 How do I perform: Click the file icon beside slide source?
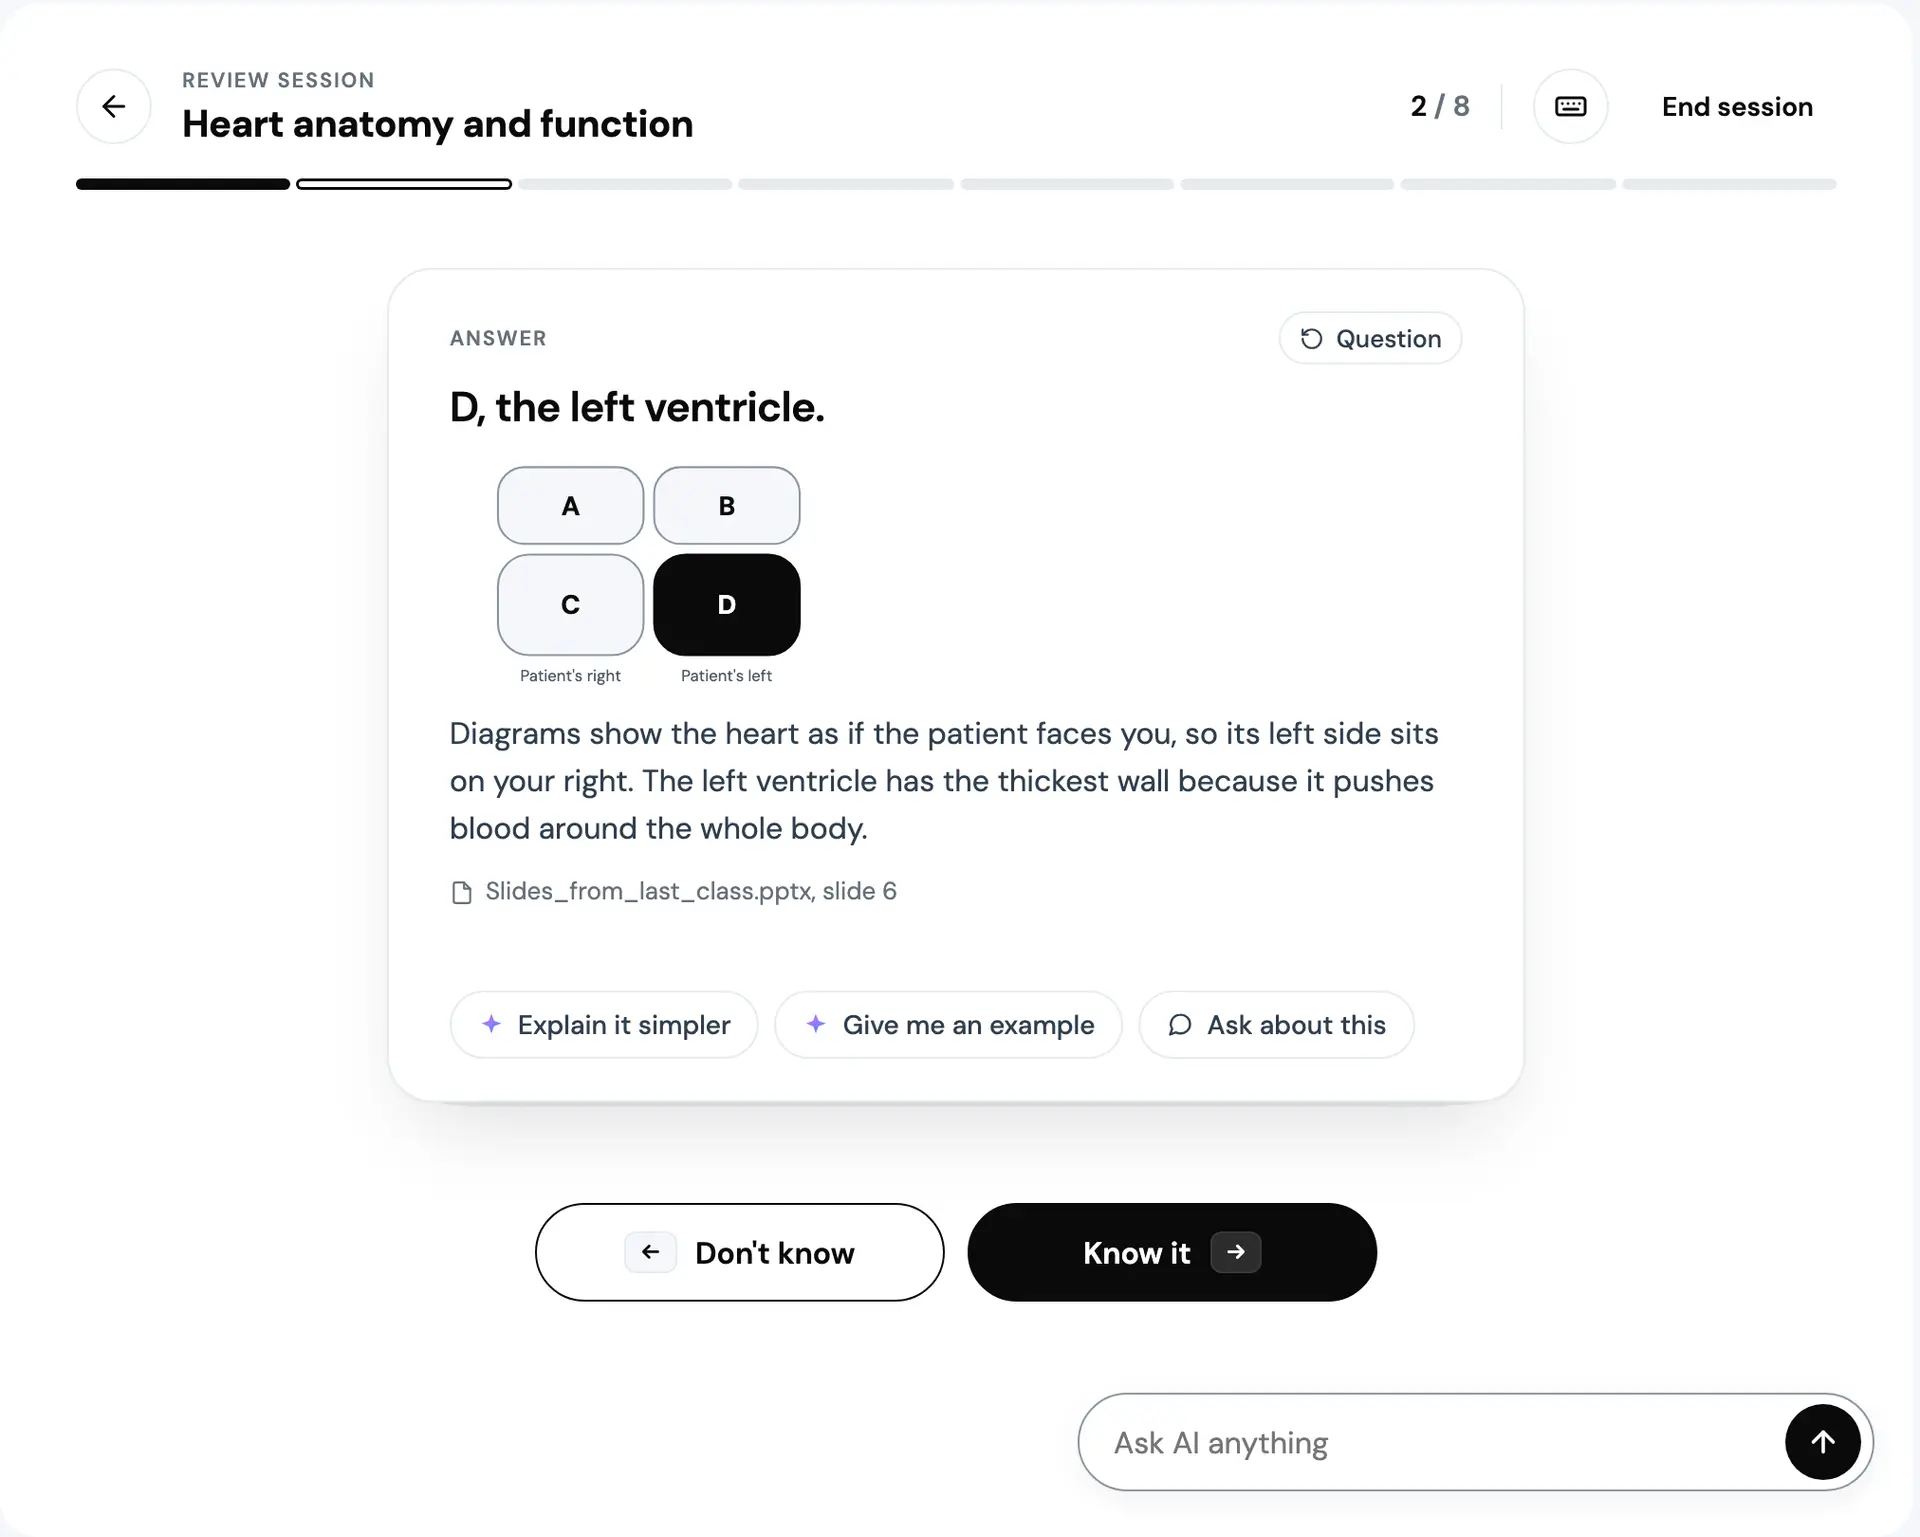coord(461,892)
